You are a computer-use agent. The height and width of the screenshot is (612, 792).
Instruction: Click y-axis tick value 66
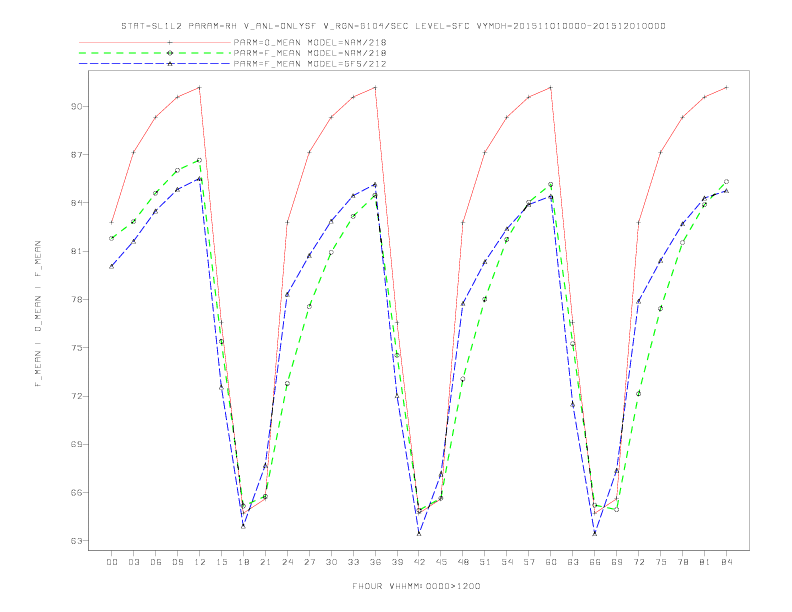77,493
